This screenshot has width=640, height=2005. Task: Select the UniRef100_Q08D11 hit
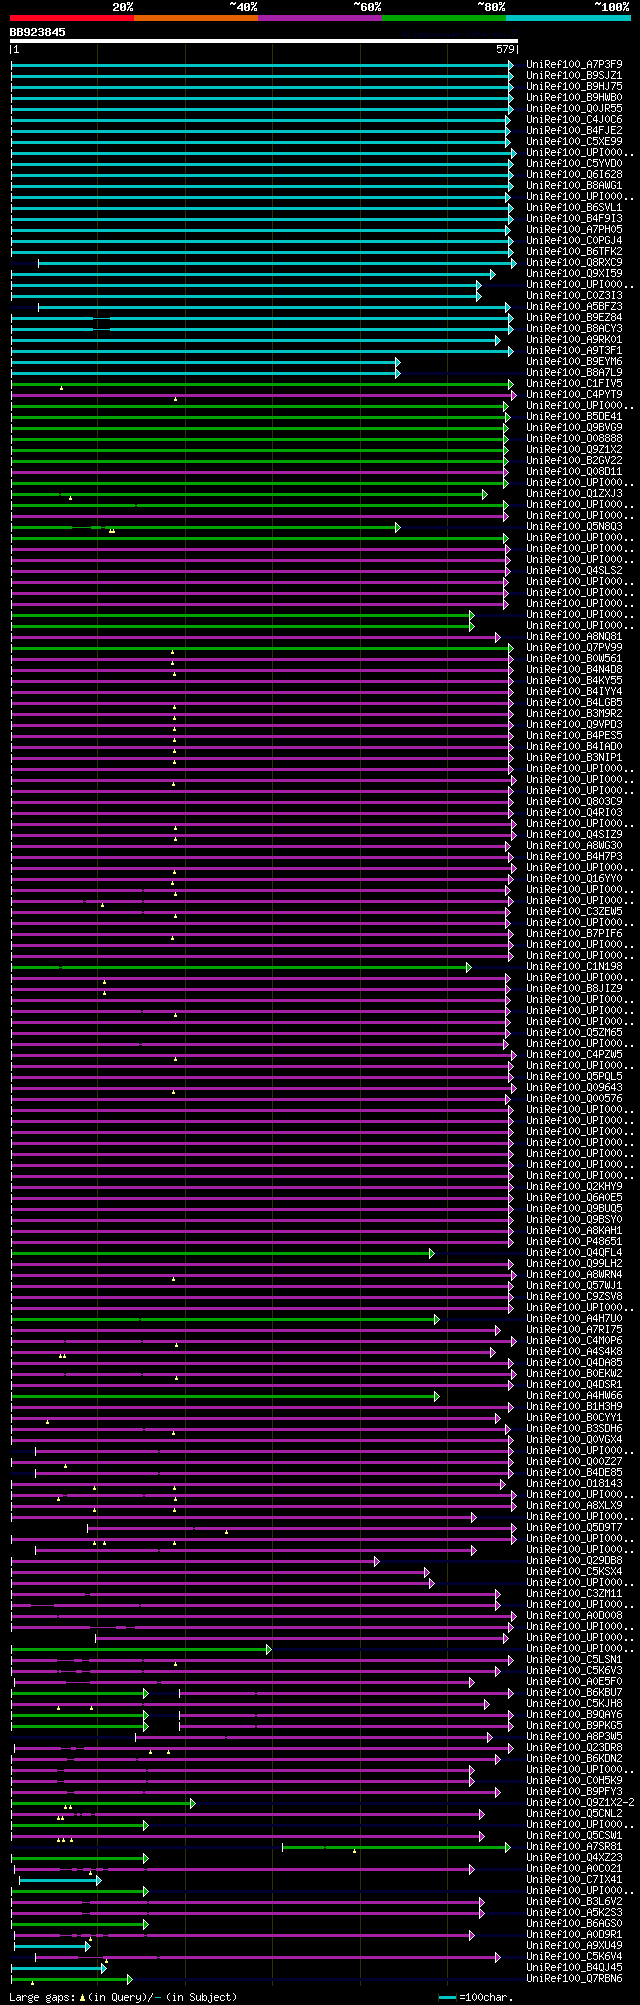(574, 471)
